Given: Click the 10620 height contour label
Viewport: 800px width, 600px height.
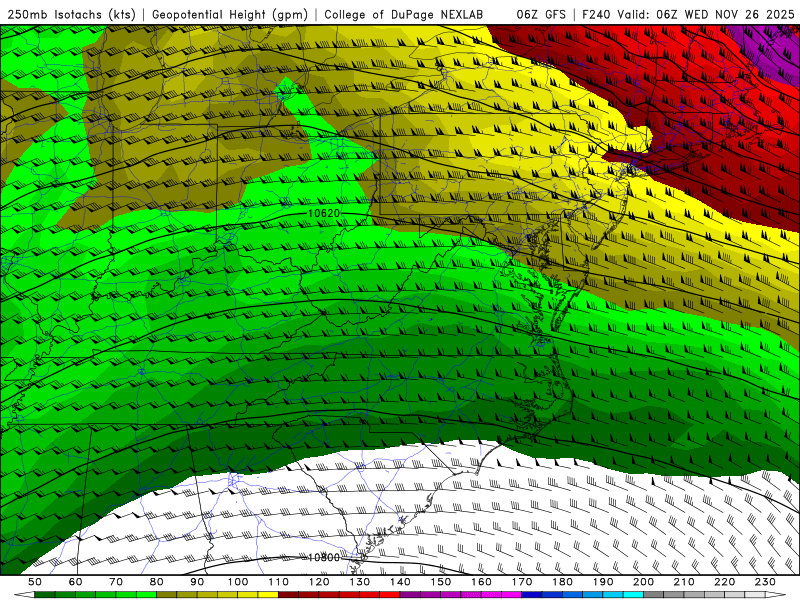Looking at the screenshot, I should [x=324, y=213].
